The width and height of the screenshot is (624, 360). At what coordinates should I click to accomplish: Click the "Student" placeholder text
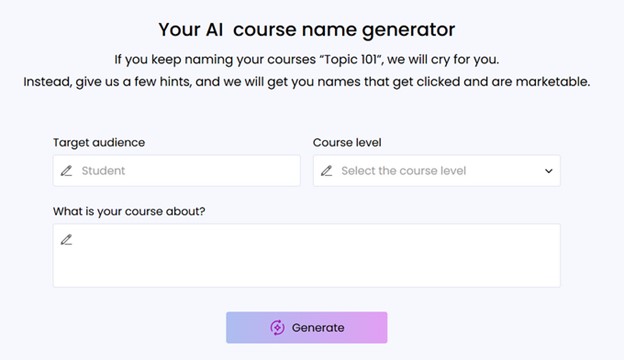click(103, 171)
